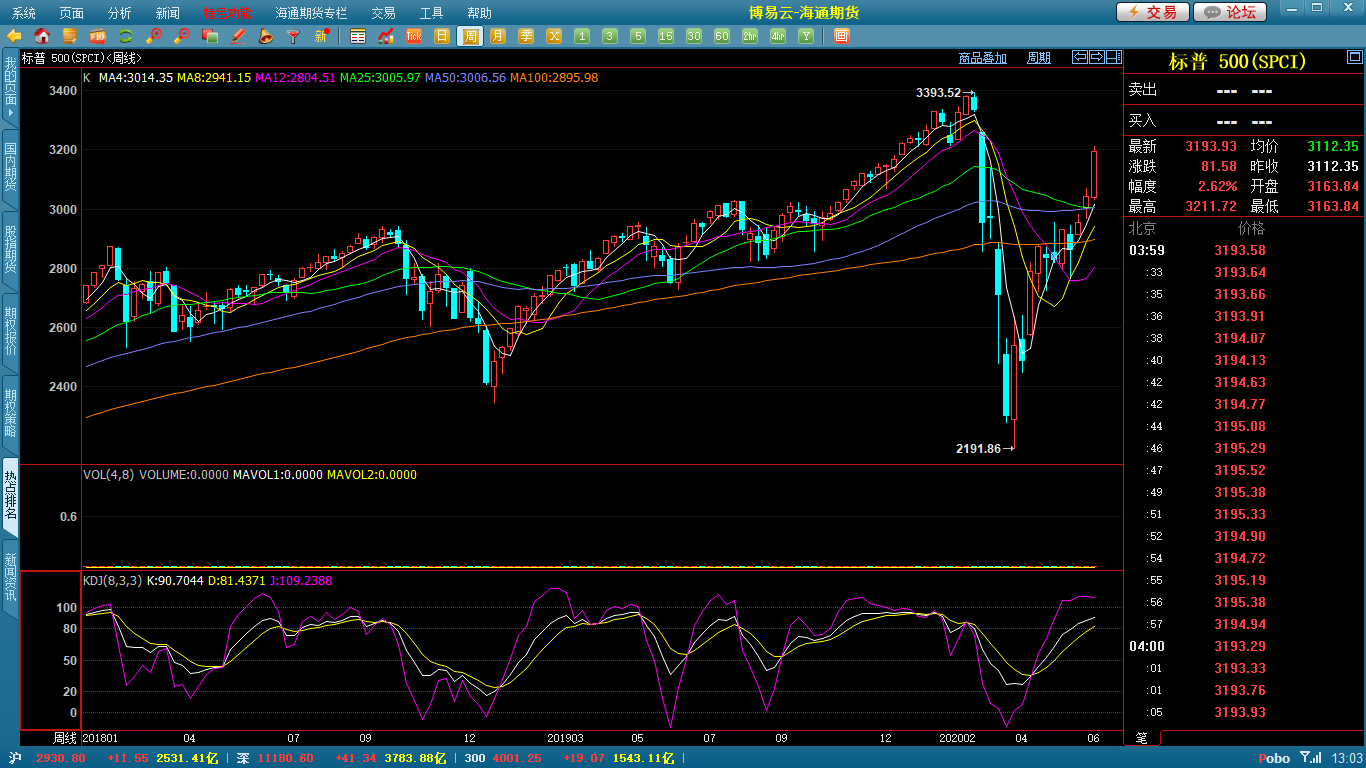This screenshot has height=768, width=1366.
Task: Click the KDJ(8,3,3) indicator label
Action: point(113,581)
